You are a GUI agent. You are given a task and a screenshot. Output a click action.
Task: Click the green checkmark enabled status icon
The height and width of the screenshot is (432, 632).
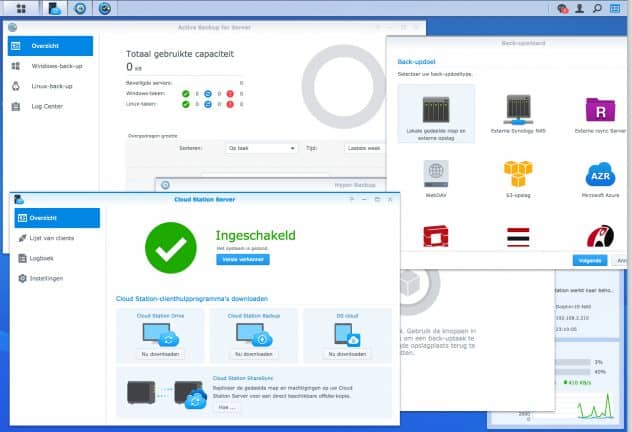click(171, 248)
